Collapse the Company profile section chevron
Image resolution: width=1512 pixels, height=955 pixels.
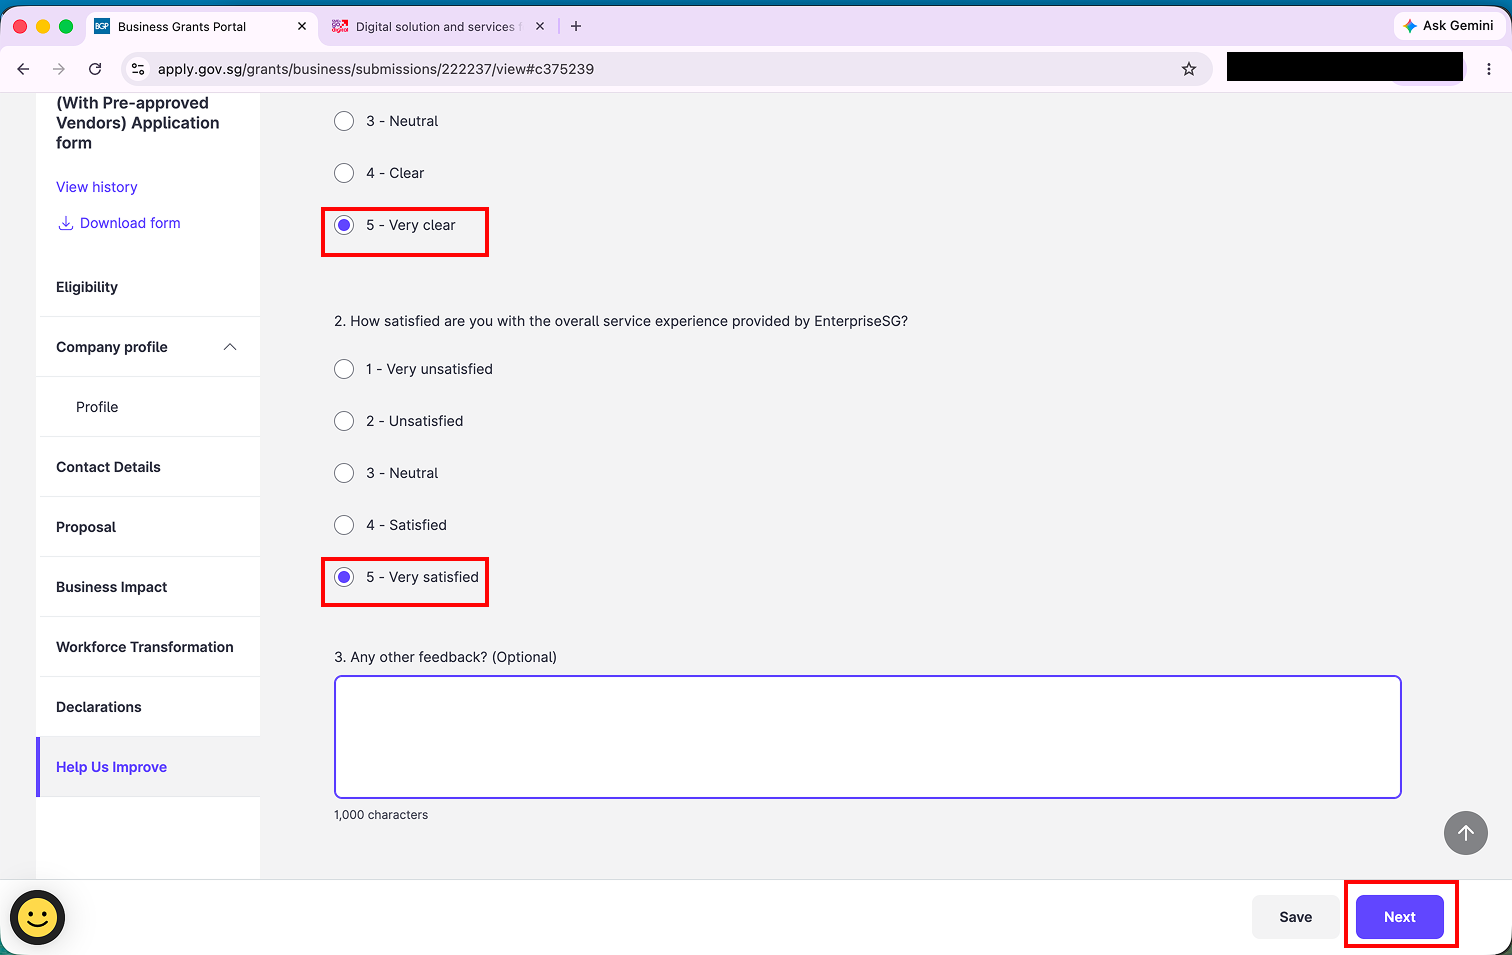click(230, 347)
